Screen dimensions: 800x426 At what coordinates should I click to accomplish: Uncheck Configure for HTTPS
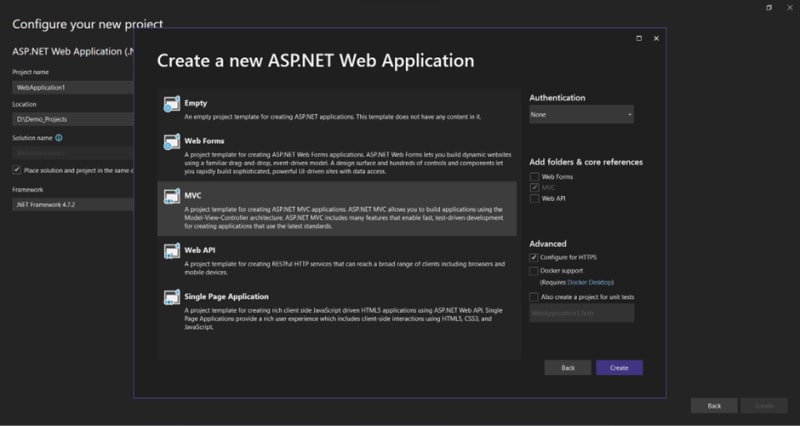tap(534, 257)
